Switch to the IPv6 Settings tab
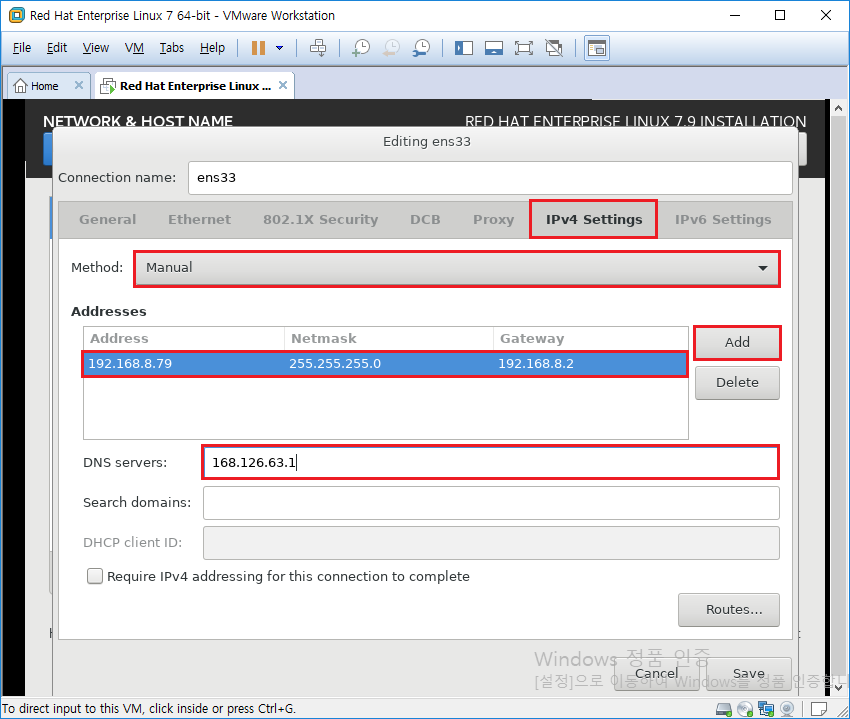The image size is (850, 719). pyautogui.click(x=723, y=220)
